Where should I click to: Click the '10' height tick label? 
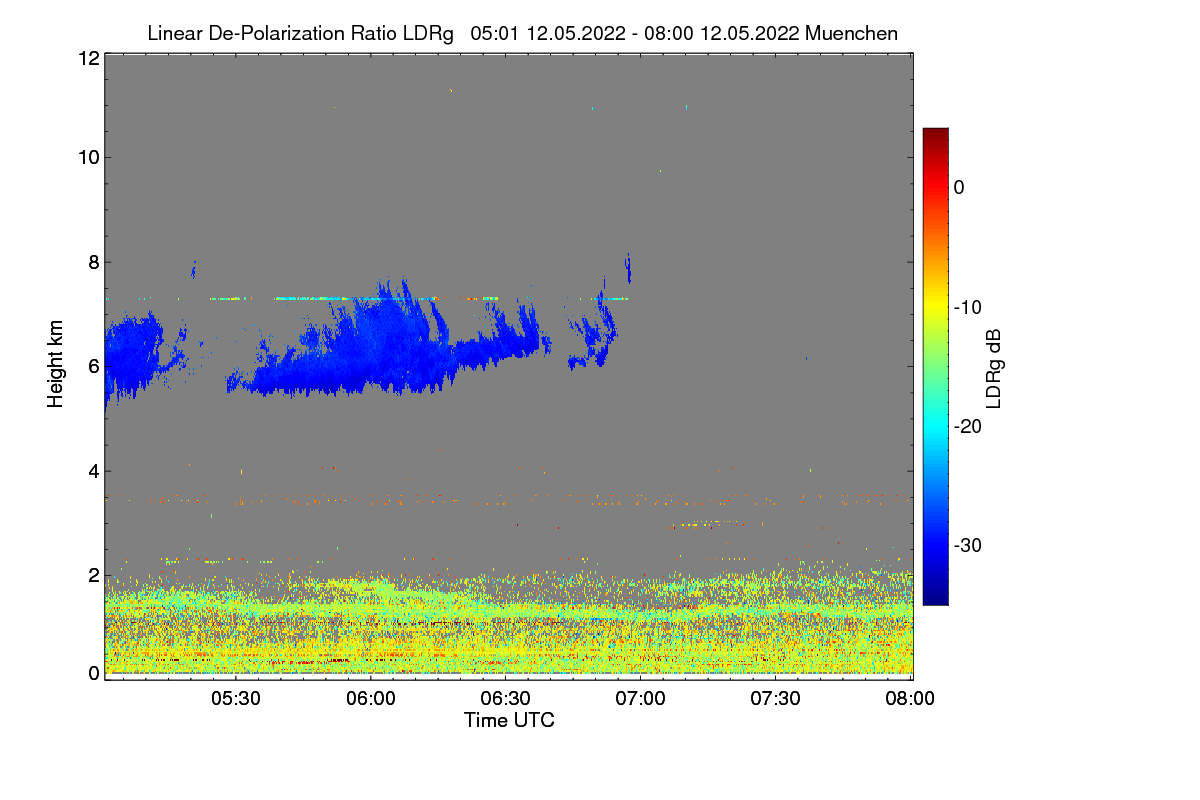[x=88, y=157]
